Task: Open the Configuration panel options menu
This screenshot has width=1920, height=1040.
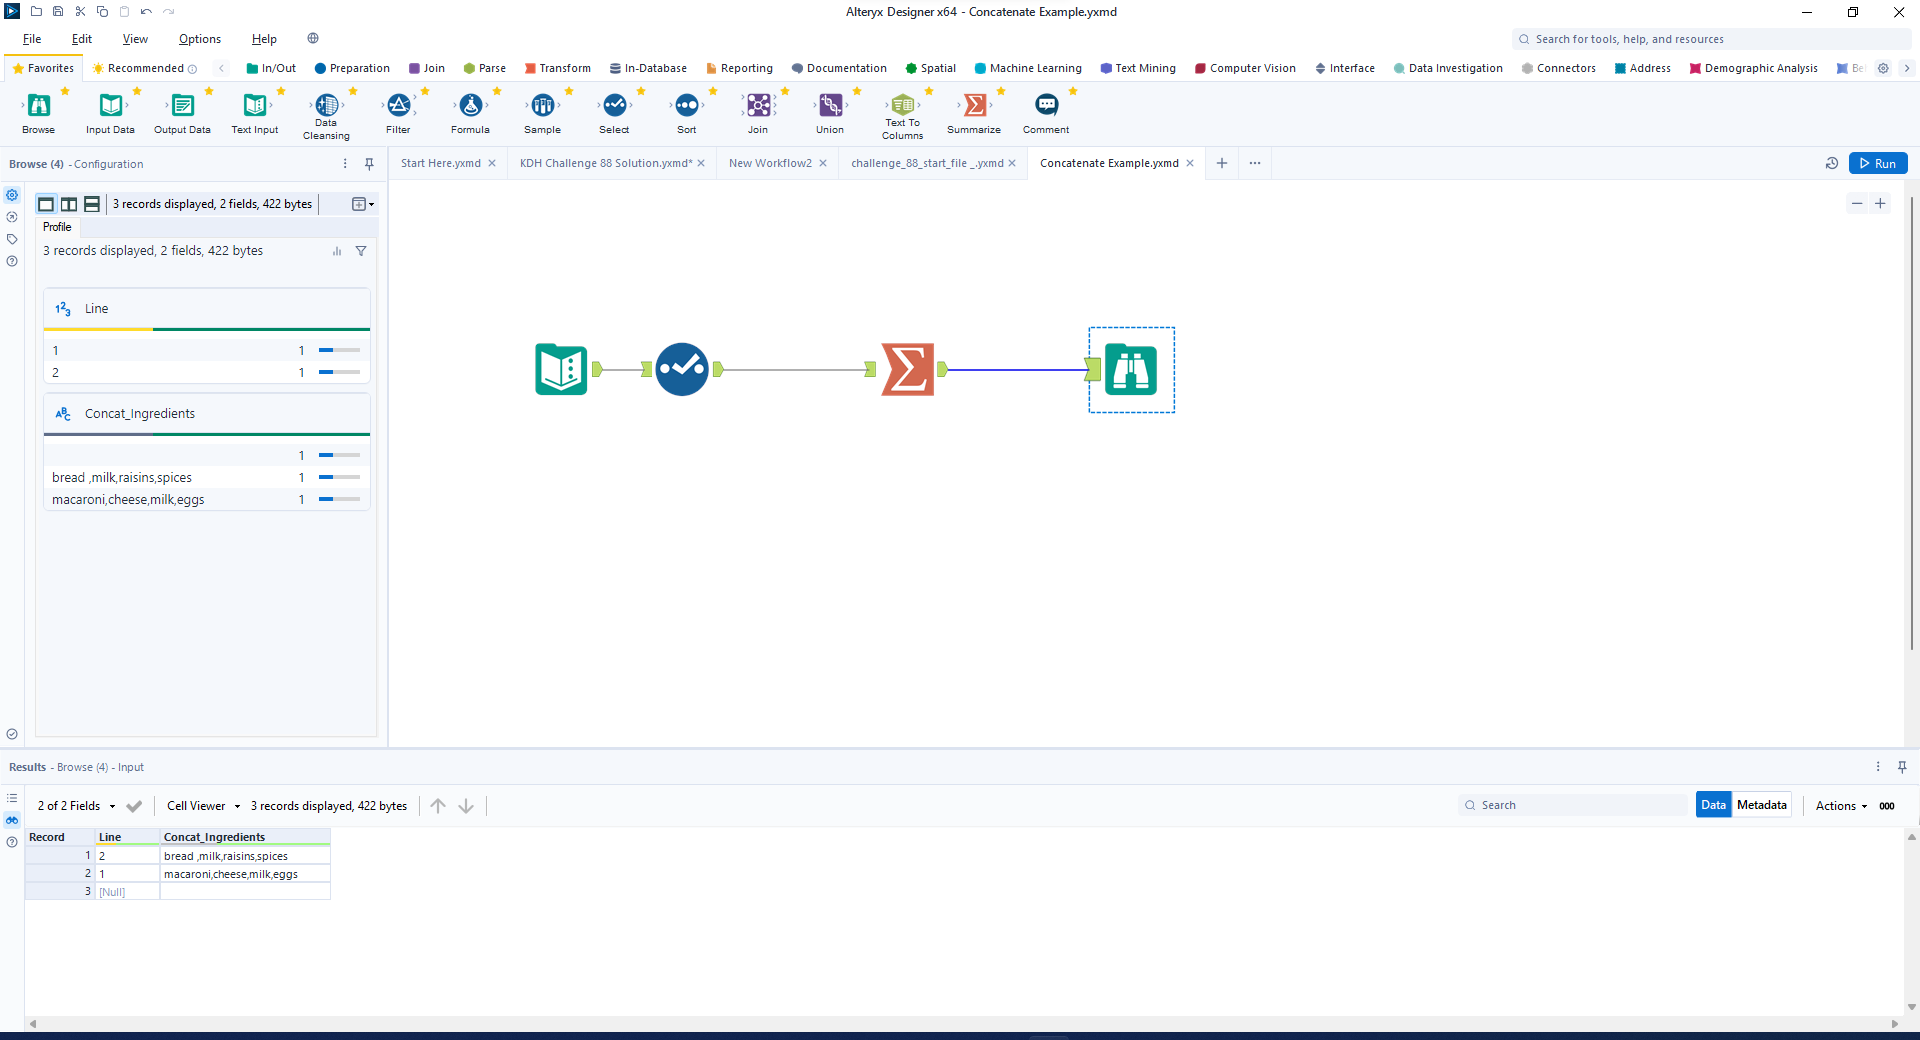Action: pos(345,164)
